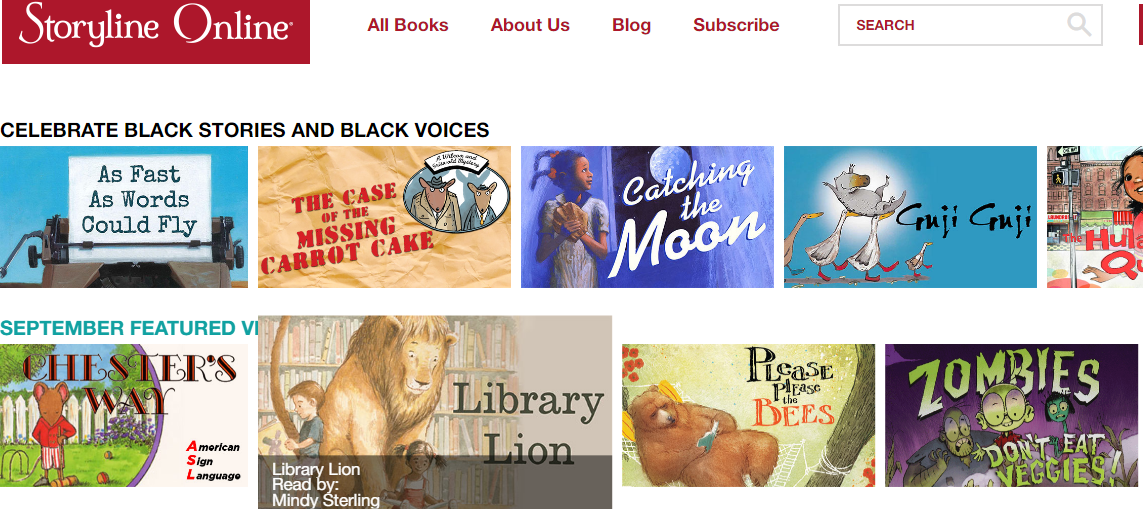Click the search magnifying glass icon
The image size is (1143, 509).
pos(1079,25)
